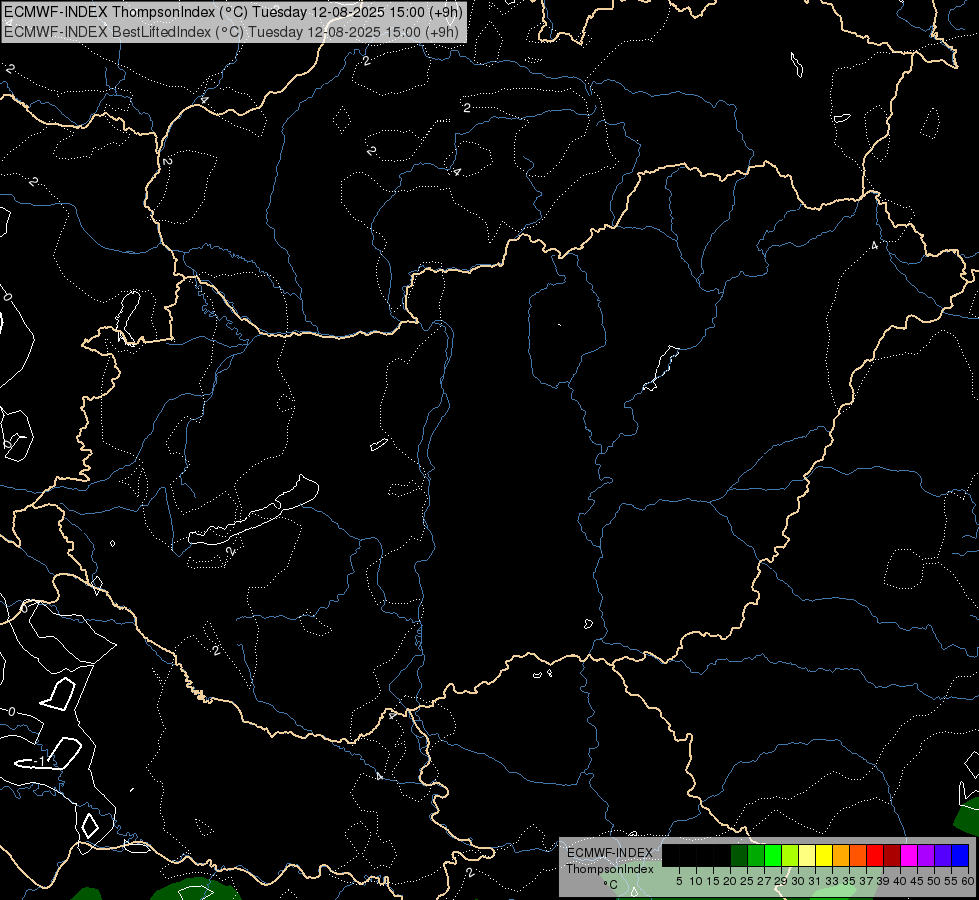Click legend tick value 20

click(731, 881)
